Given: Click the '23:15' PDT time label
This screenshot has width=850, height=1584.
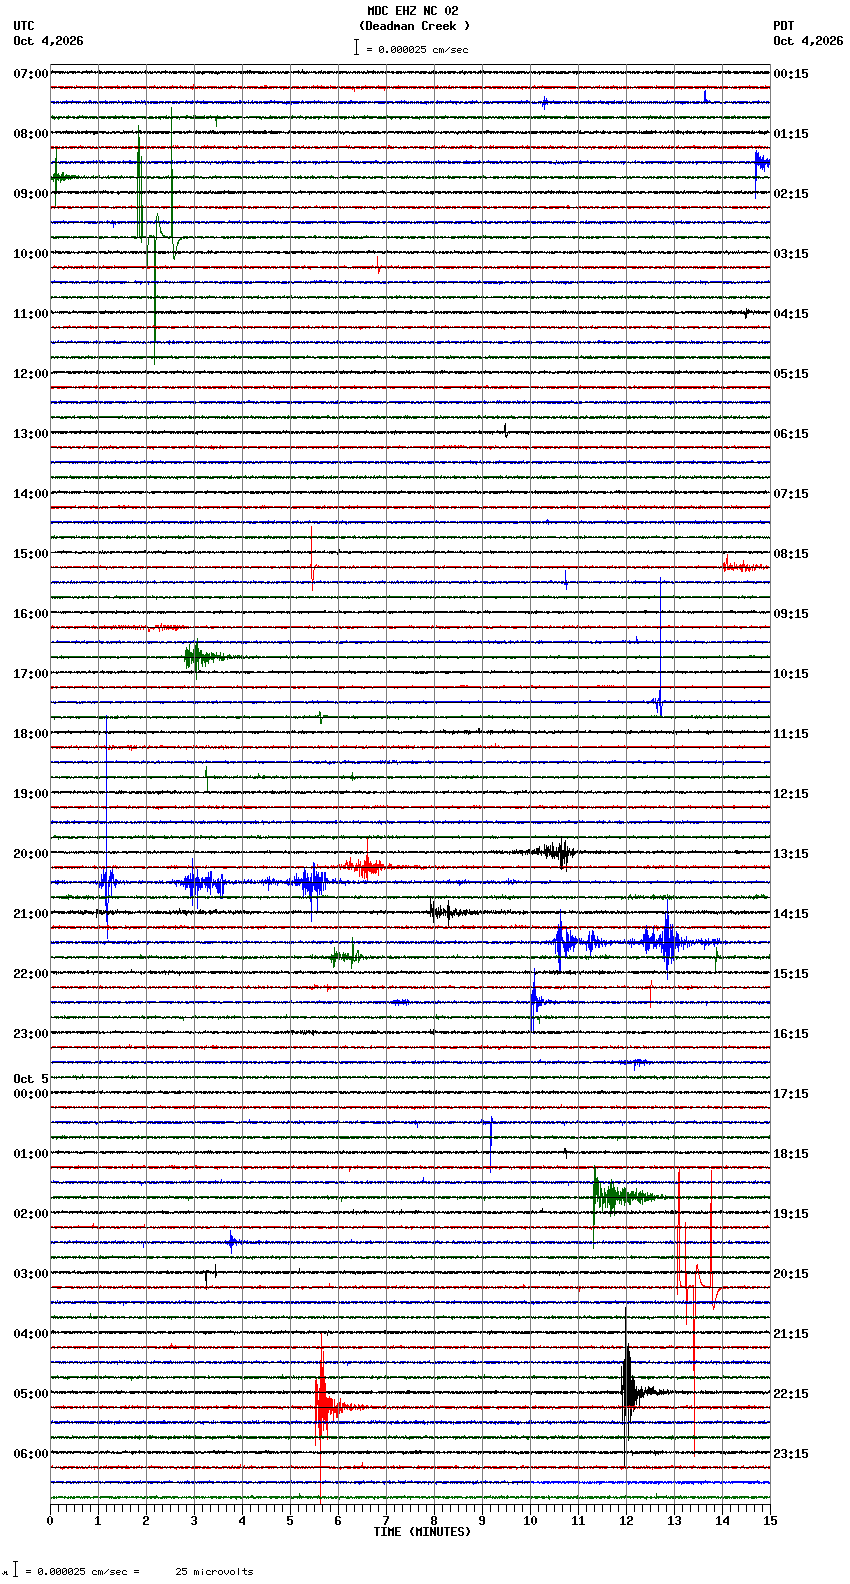Looking at the screenshot, I should [x=791, y=1454].
